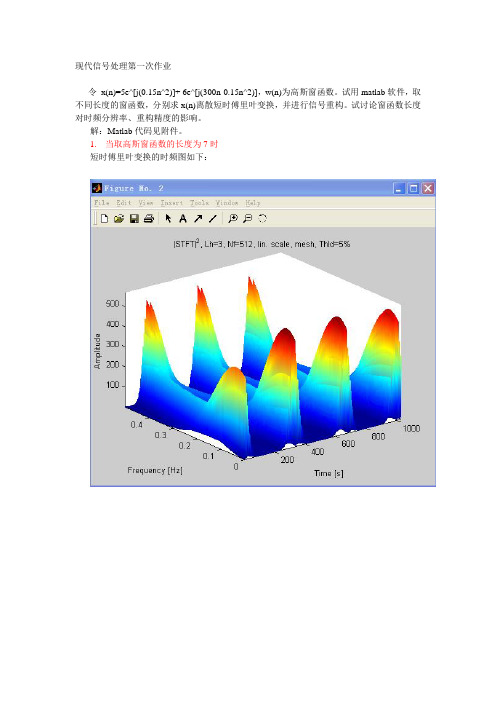Select the Insert Arrow tool
The image size is (496, 702).
198,218
